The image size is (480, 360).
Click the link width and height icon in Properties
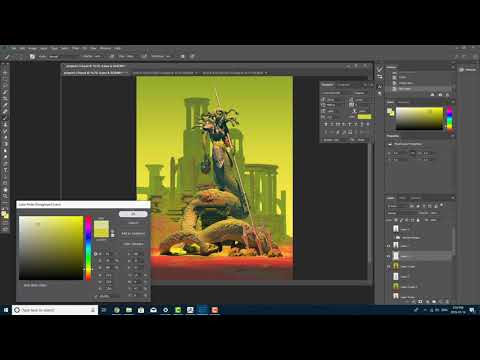pyautogui.click(x=413, y=153)
